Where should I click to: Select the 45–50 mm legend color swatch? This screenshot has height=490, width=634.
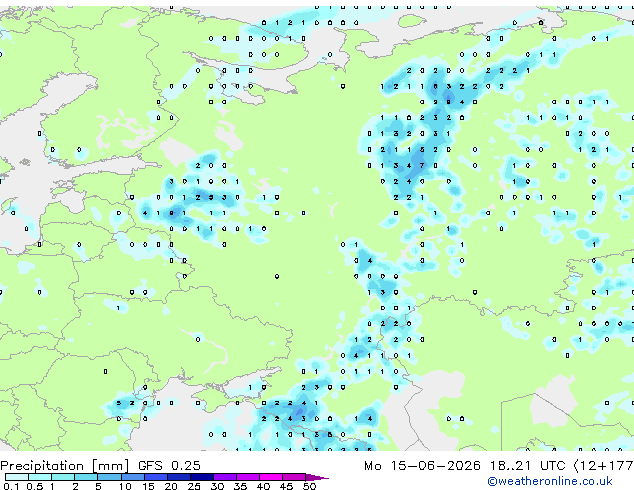pyautogui.click(x=294, y=477)
